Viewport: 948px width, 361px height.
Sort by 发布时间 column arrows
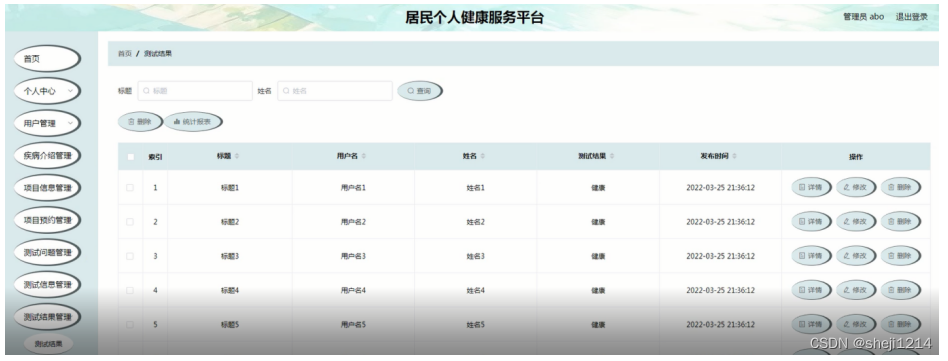point(735,156)
